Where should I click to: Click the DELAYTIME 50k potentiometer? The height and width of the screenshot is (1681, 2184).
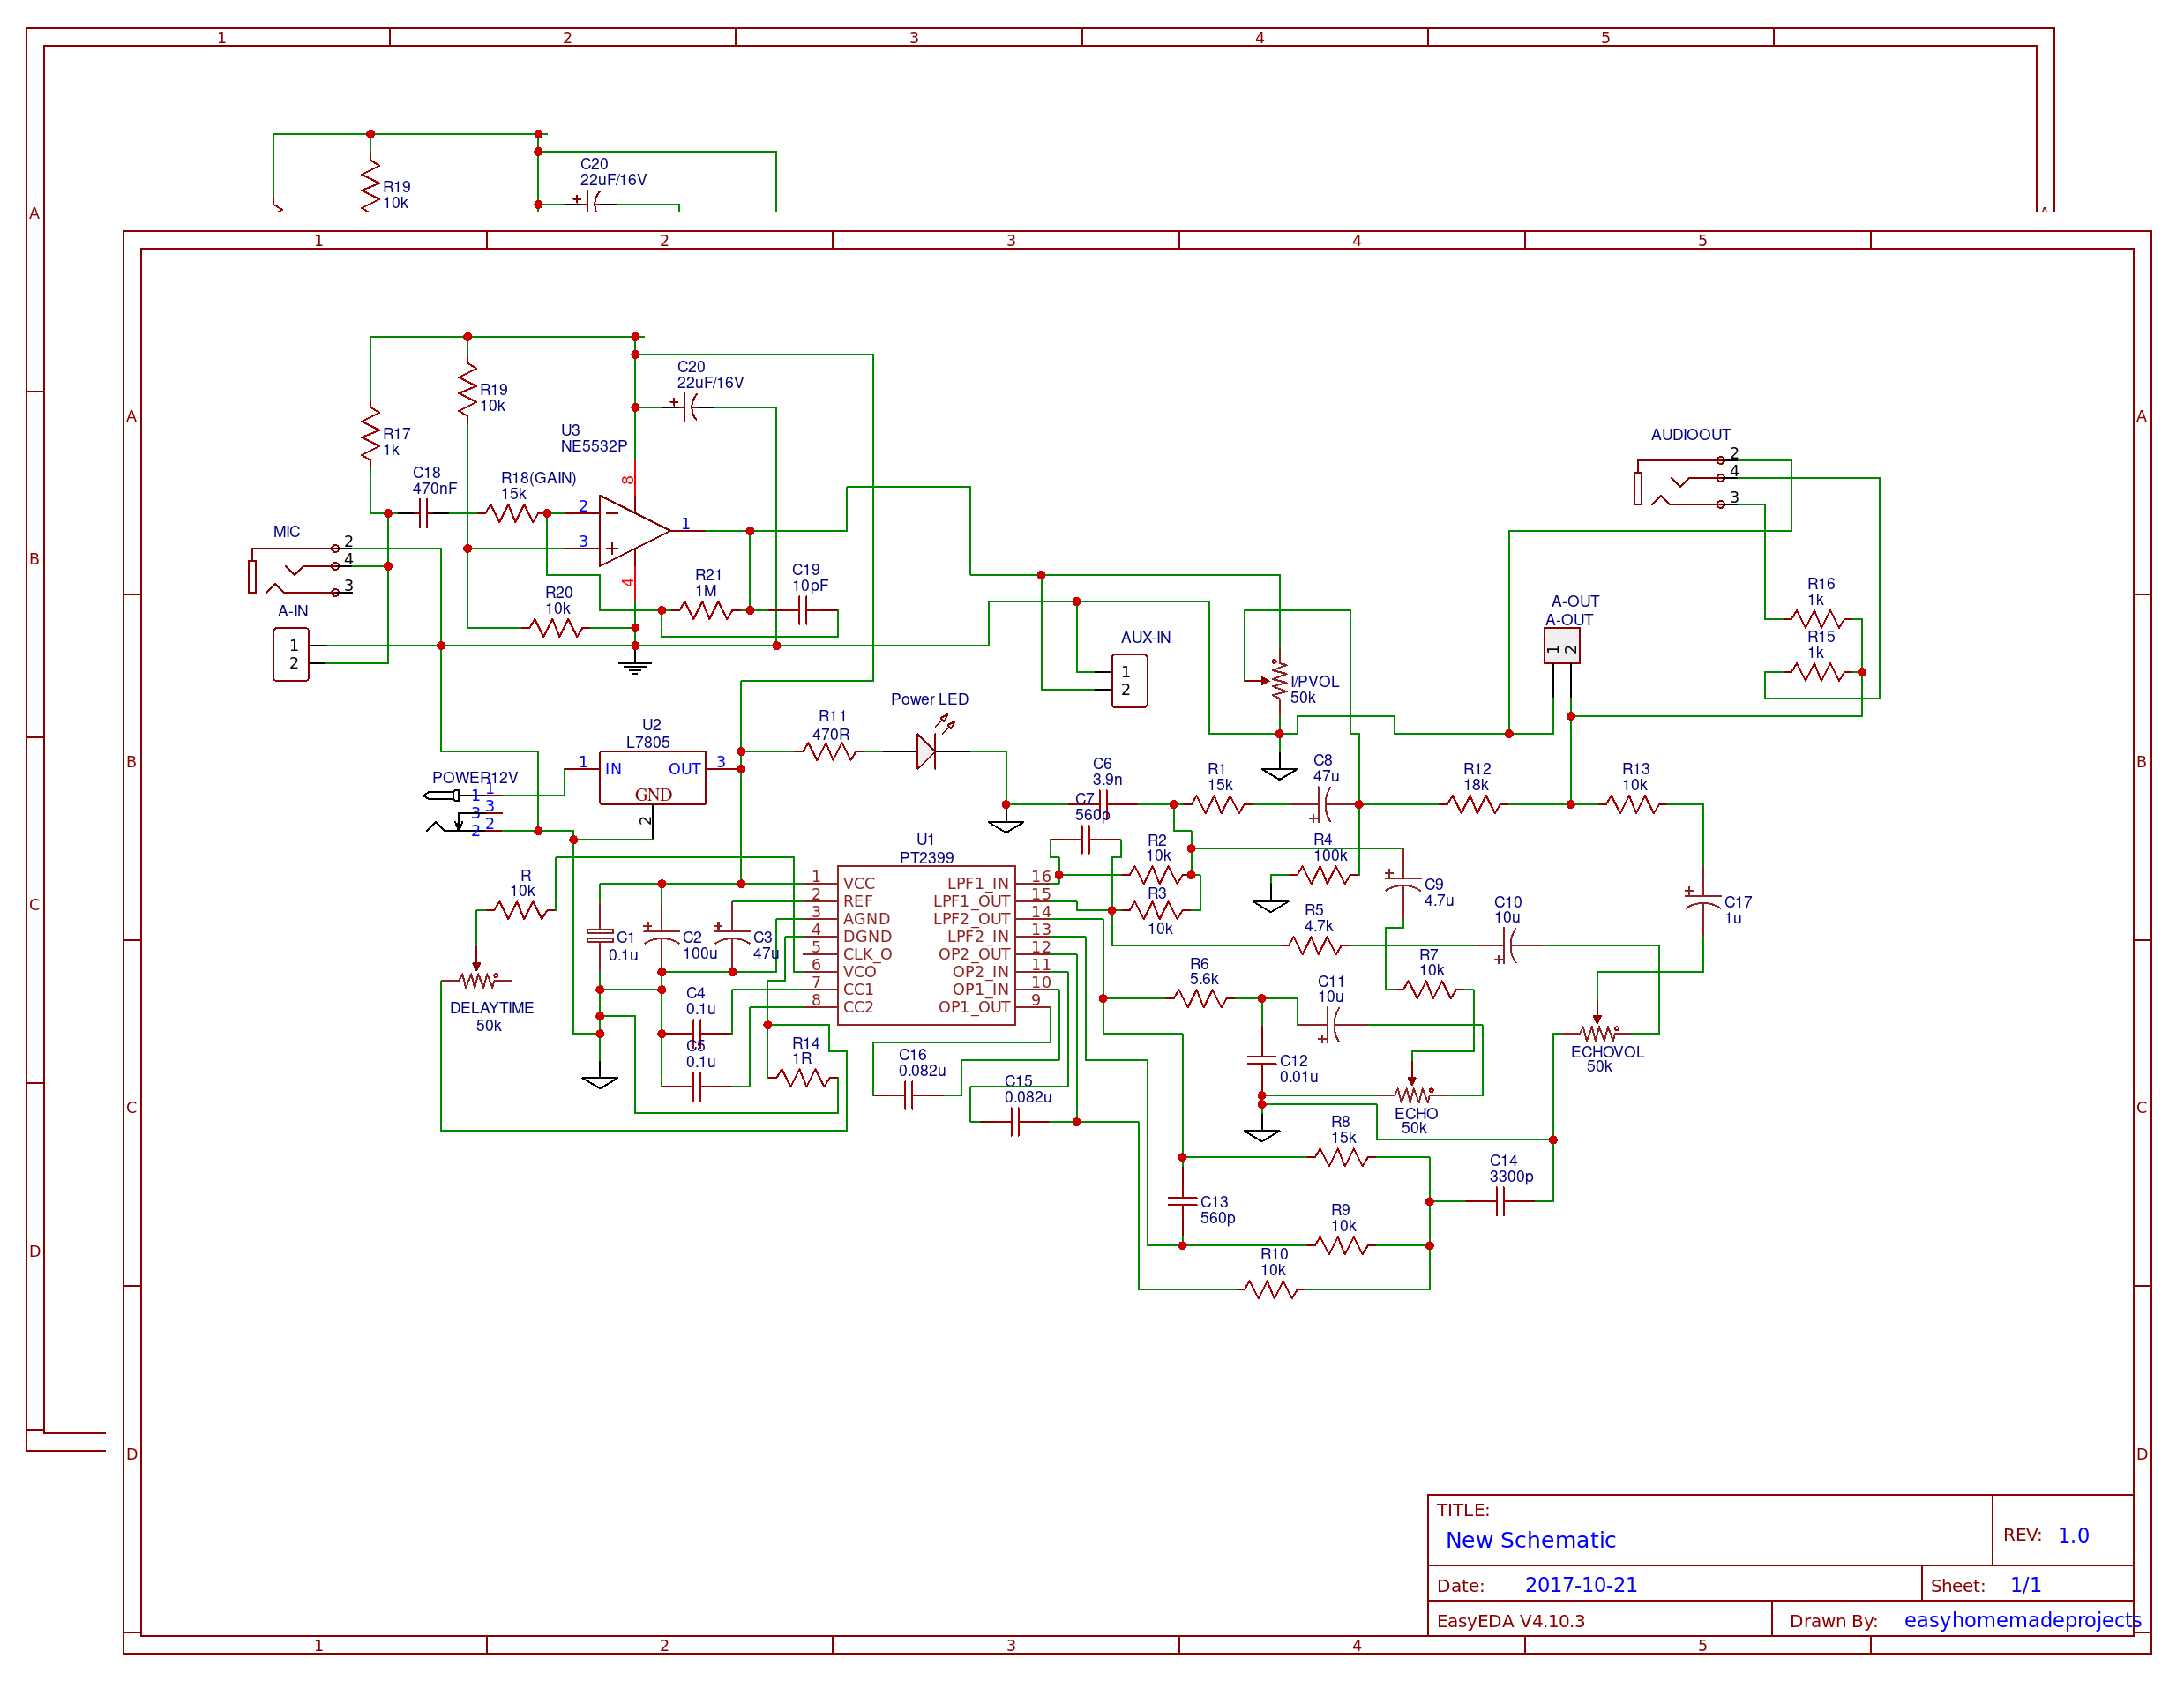pos(478,980)
